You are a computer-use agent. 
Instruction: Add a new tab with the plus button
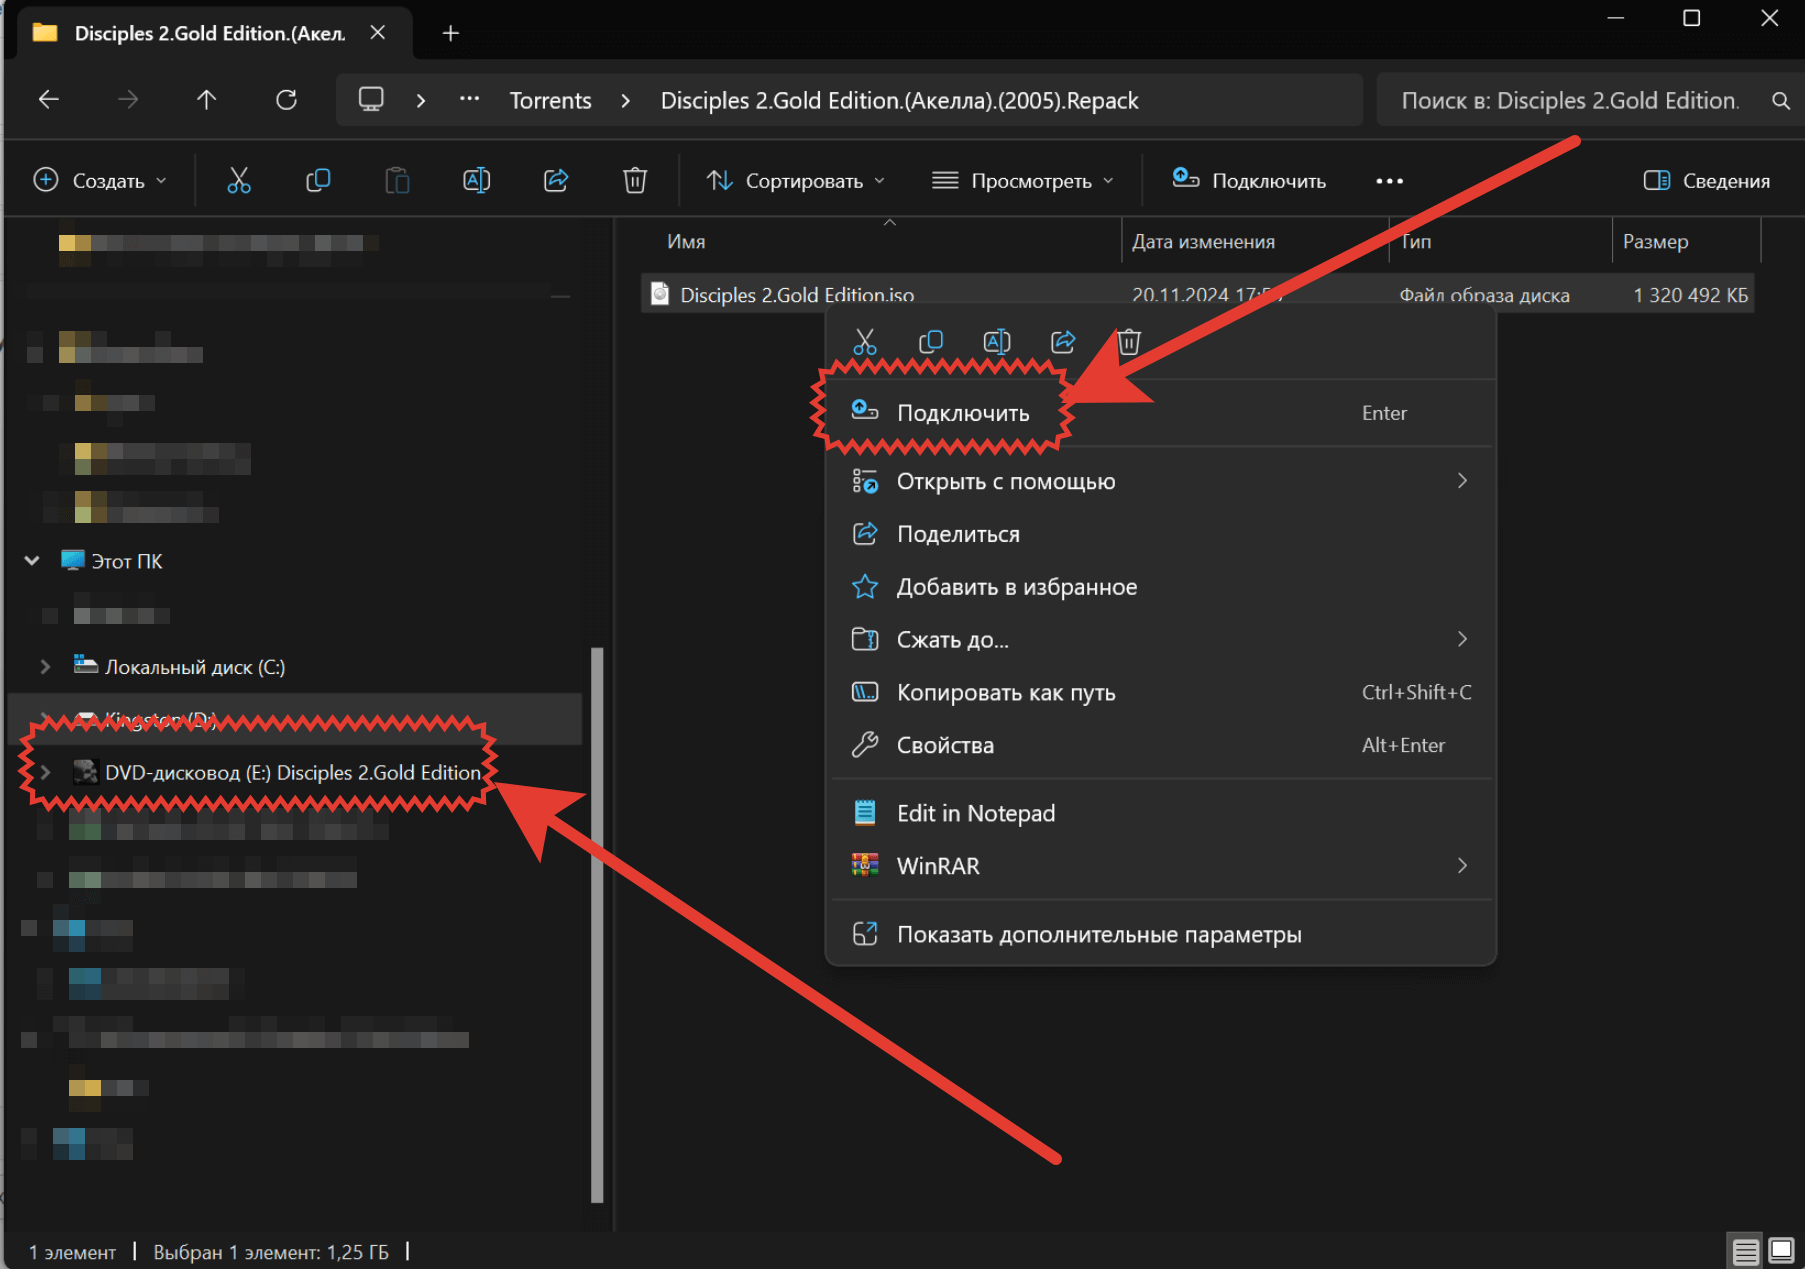tap(451, 33)
